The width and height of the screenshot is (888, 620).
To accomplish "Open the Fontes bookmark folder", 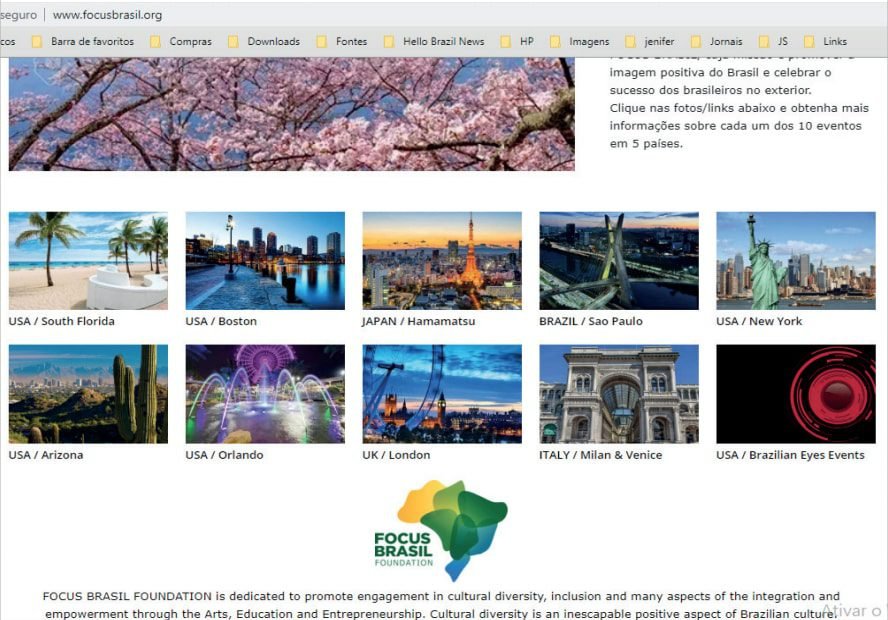I will click(342, 41).
